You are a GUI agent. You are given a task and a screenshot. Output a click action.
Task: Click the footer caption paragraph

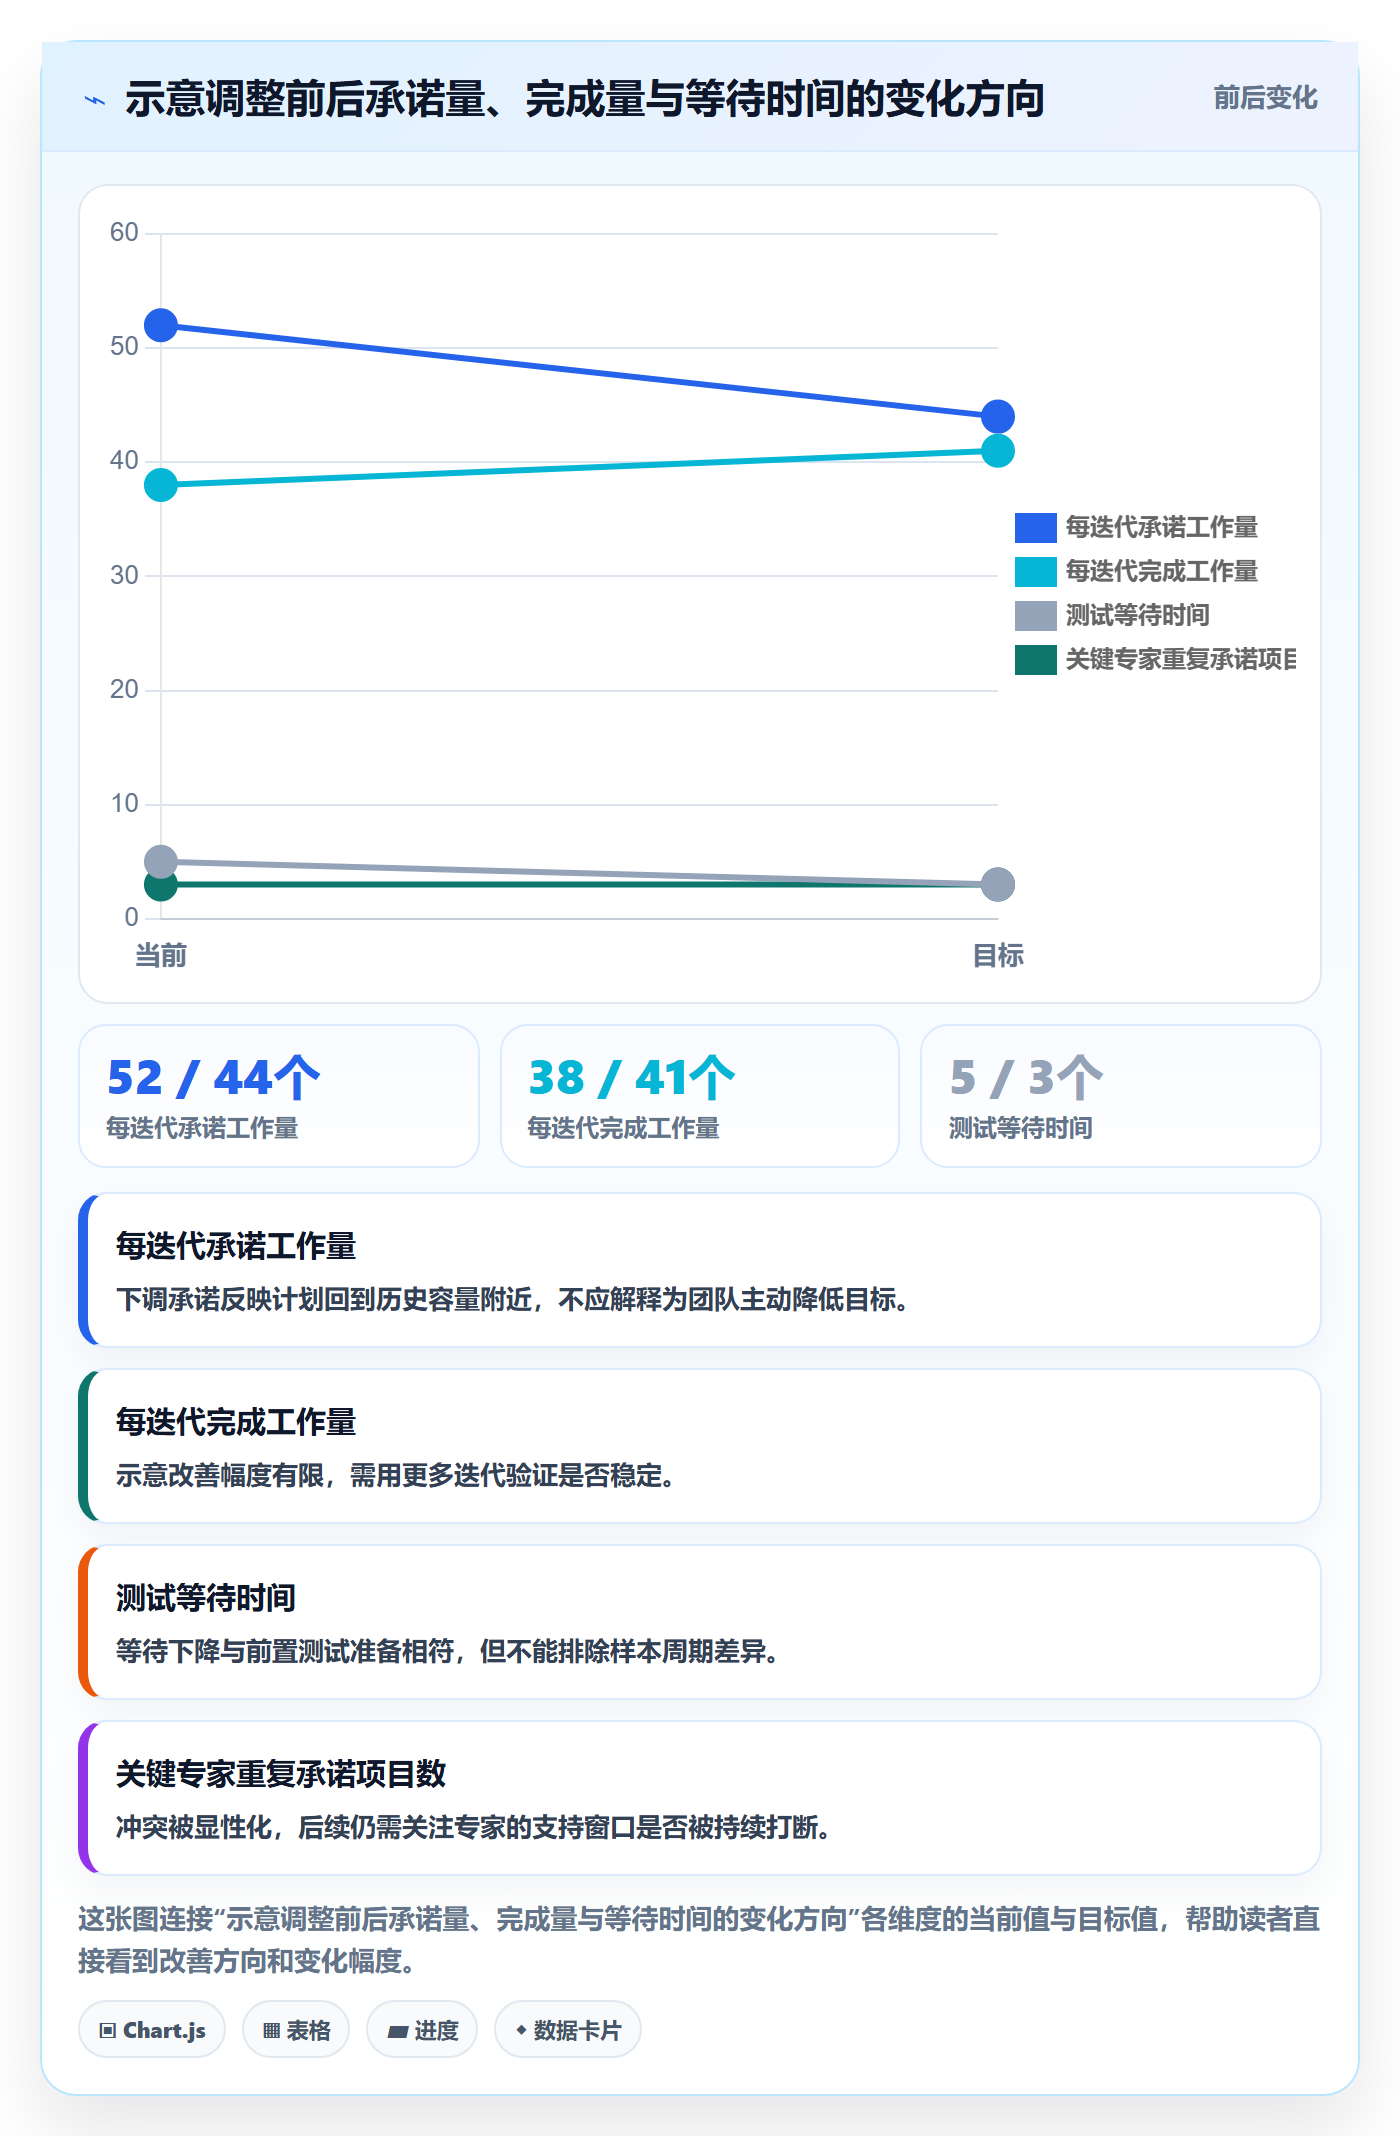click(700, 1939)
